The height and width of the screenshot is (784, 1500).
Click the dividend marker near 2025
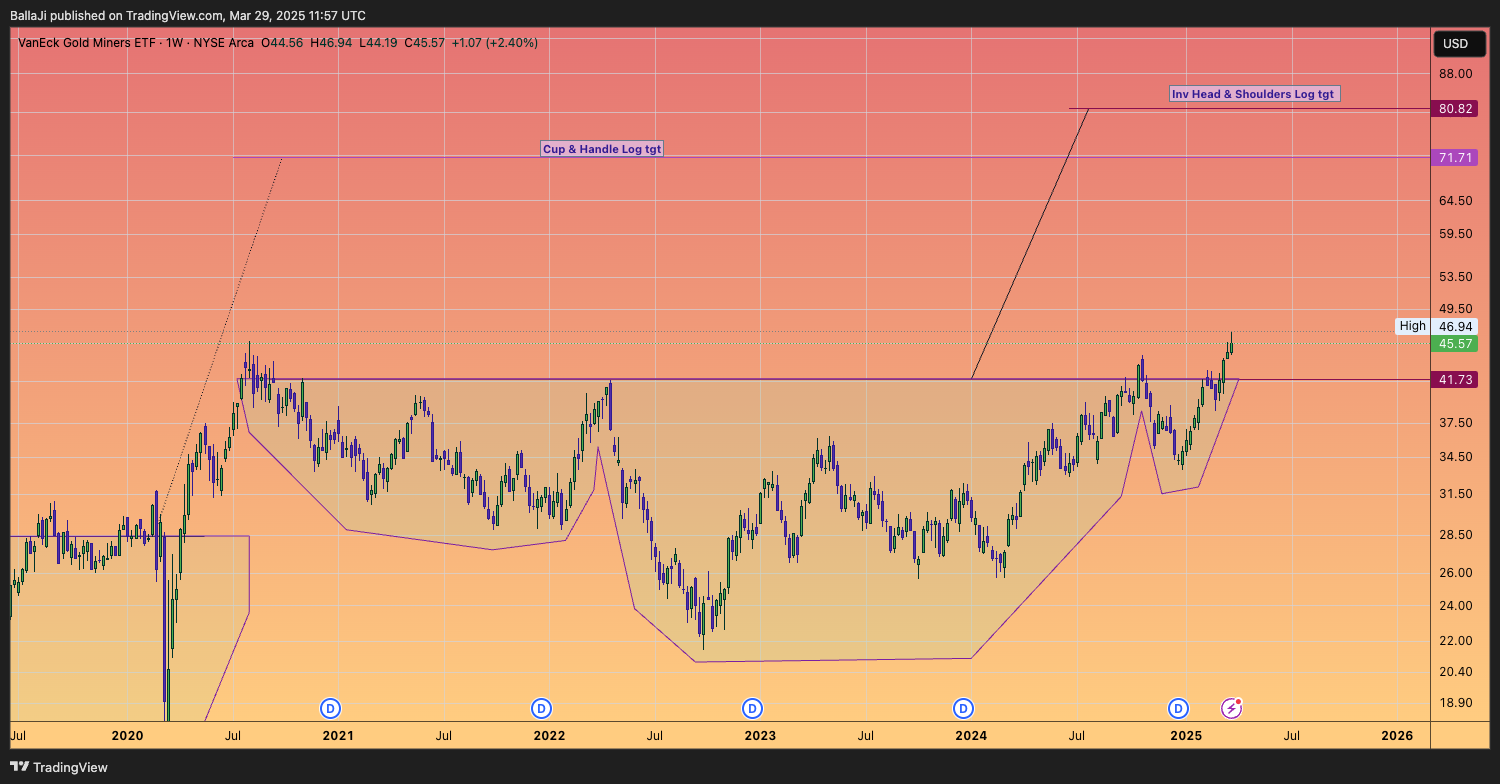(x=1178, y=708)
